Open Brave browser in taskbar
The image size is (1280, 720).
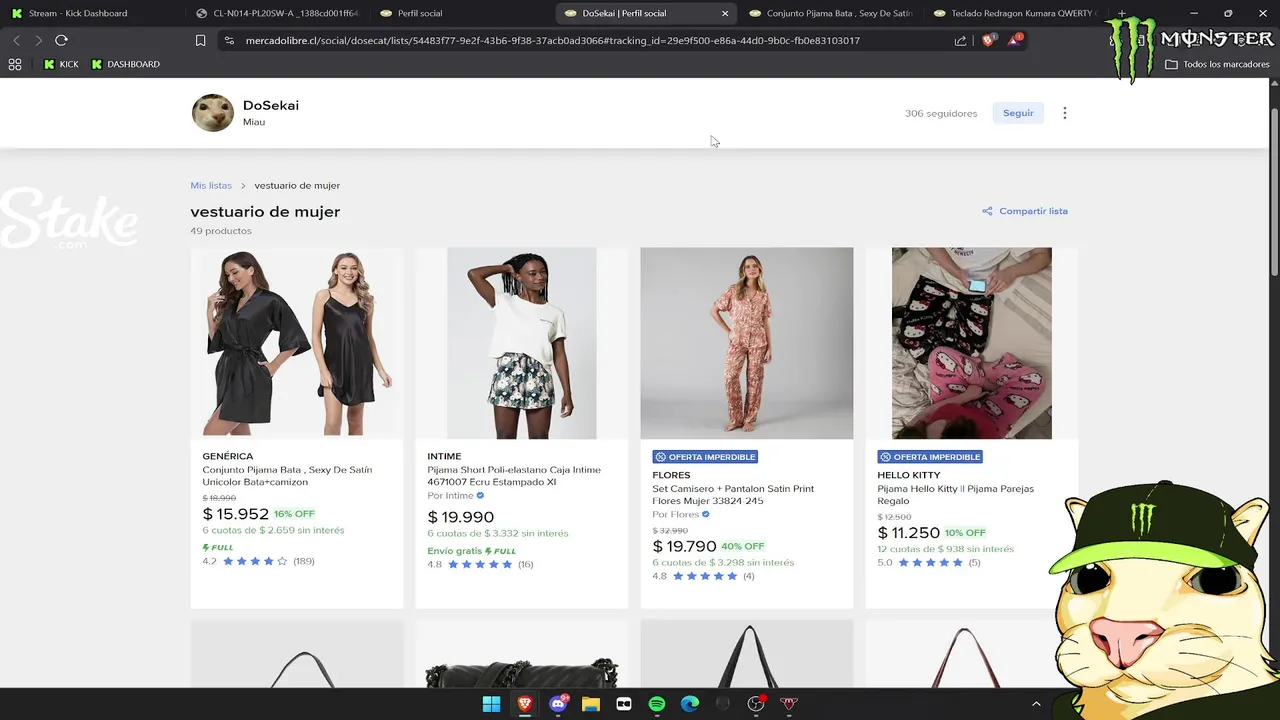coord(524,704)
